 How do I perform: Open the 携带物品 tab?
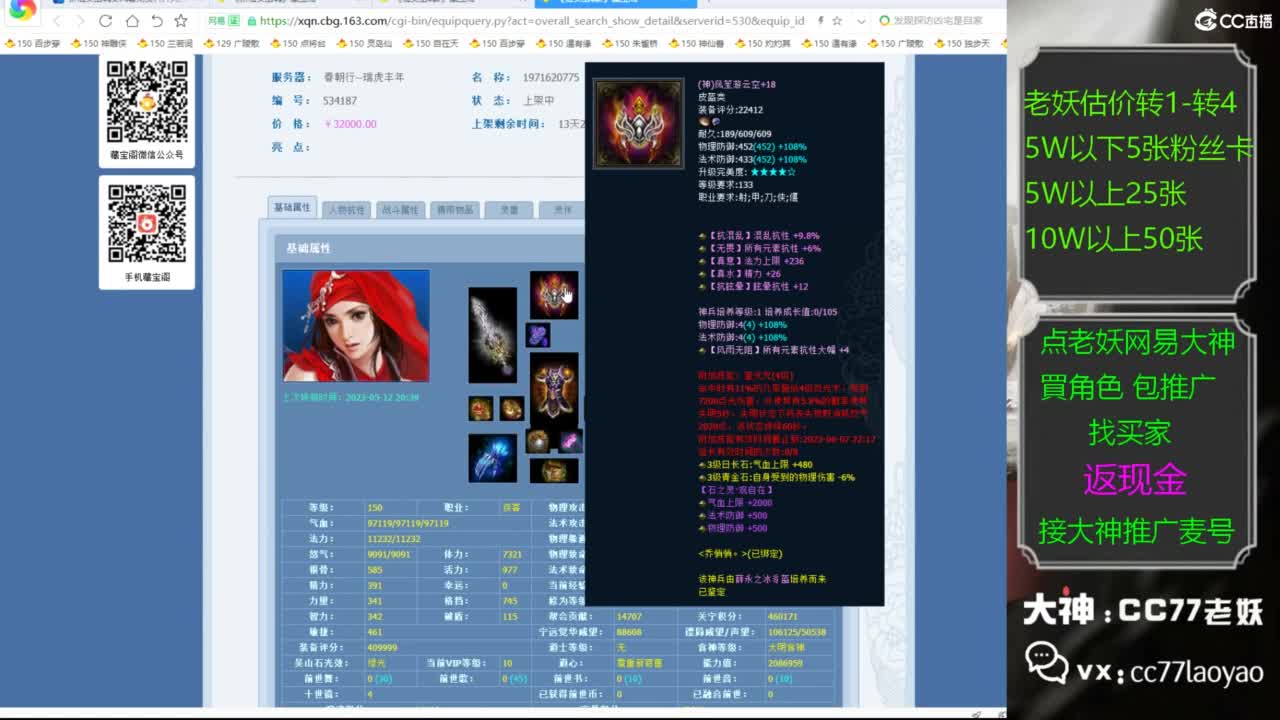[x=454, y=210]
